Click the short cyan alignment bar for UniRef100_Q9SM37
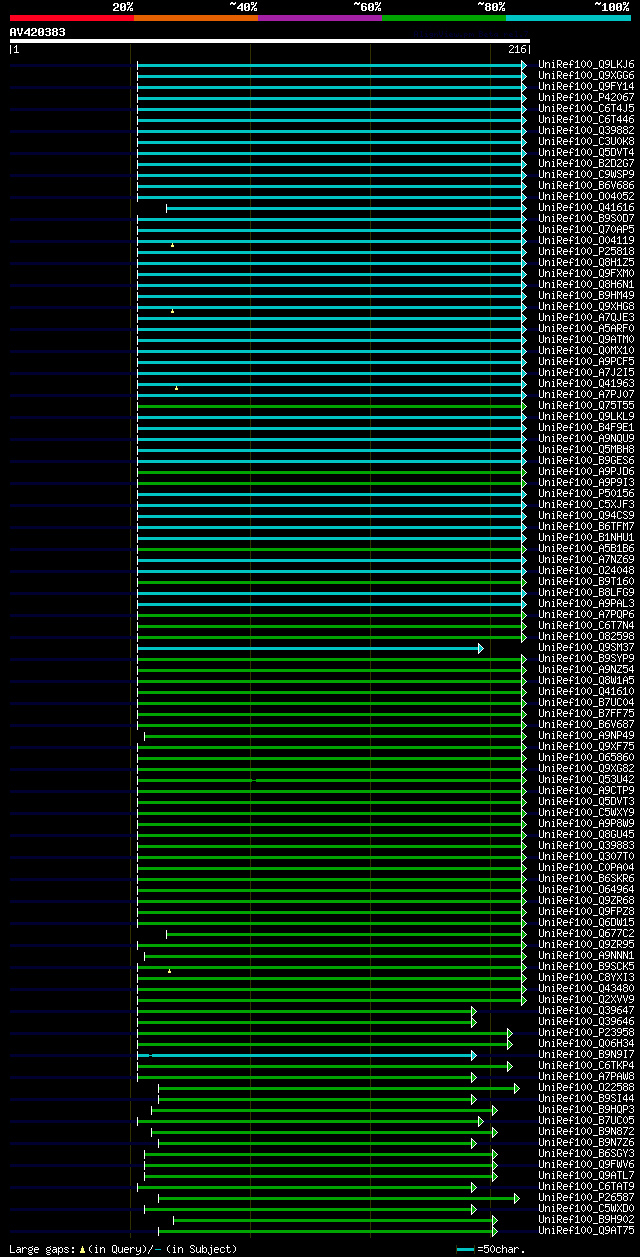Image resolution: width=640 pixels, height=1257 pixels. [x=310, y=647]
